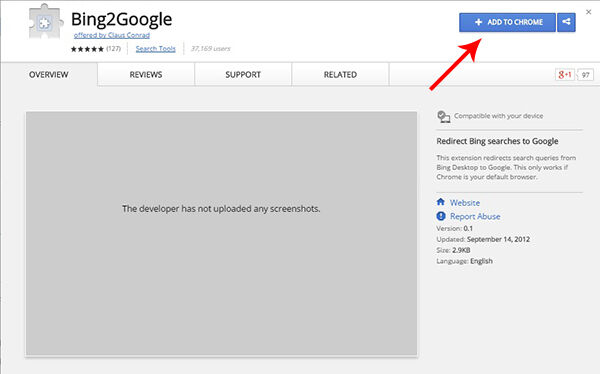600x374 pixels.
Task: Open the offered by Claus Conrad link
Action: point(112,35)
